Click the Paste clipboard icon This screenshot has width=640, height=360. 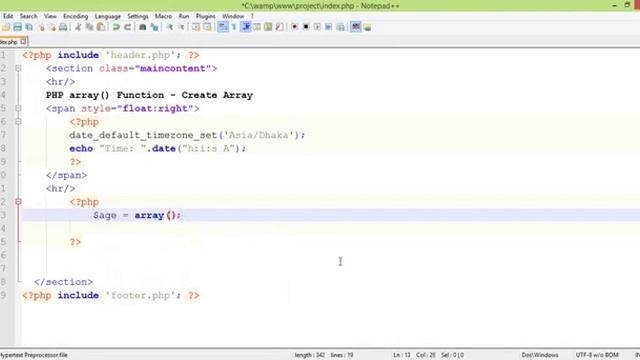pyautogui.click(x=100, y=27)
